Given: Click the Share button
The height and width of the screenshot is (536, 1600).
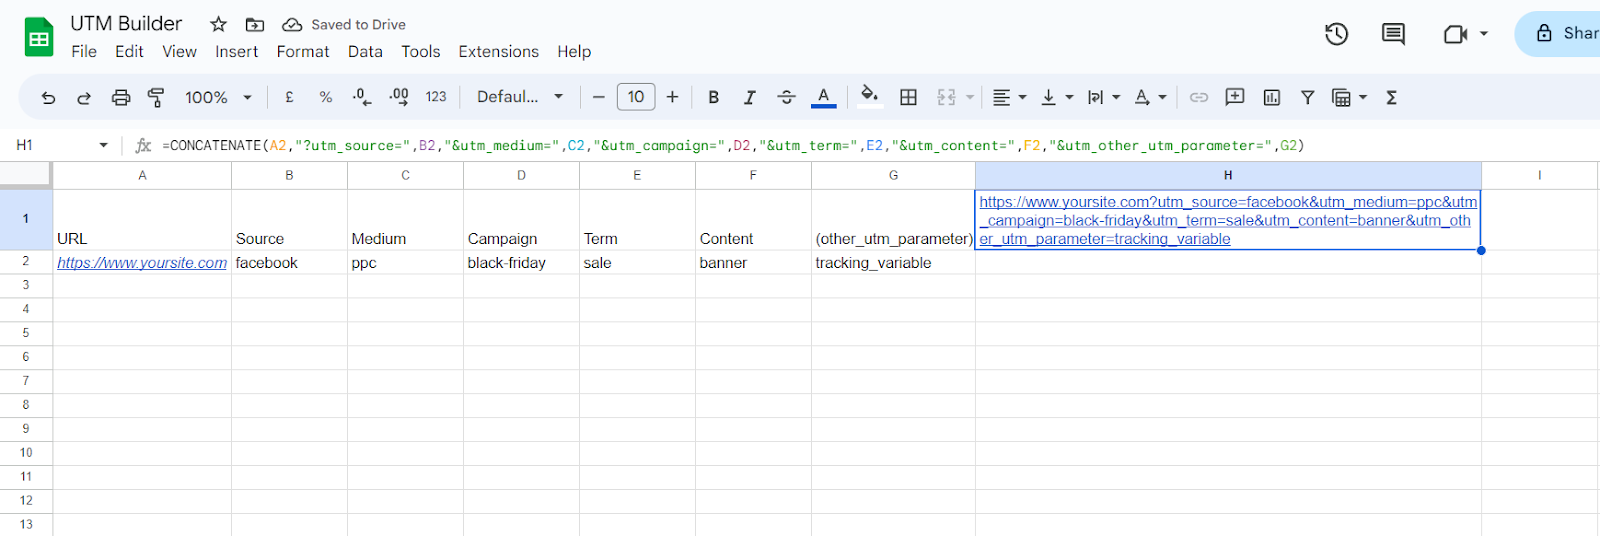Looking at the screenshot, I should 1560,33.
